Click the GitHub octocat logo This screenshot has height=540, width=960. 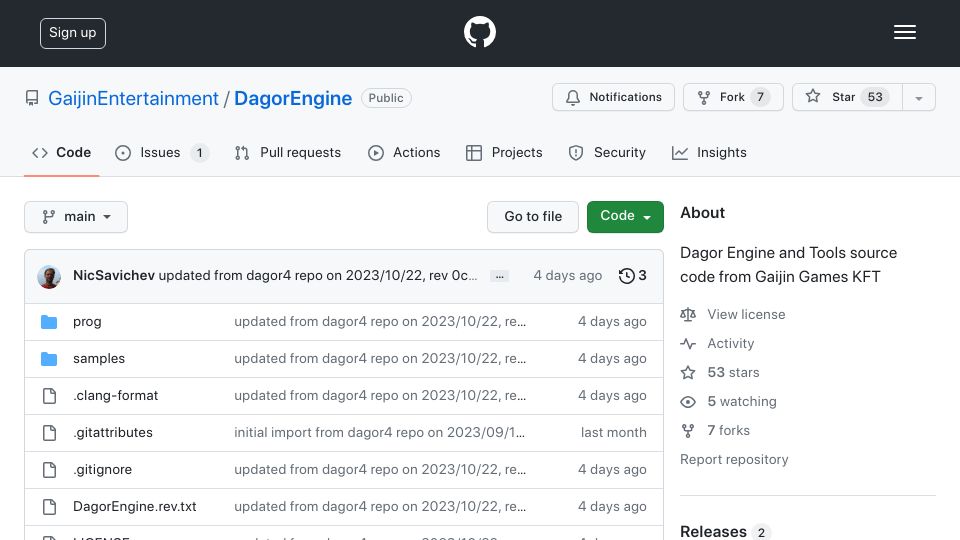tap(479, 32)
